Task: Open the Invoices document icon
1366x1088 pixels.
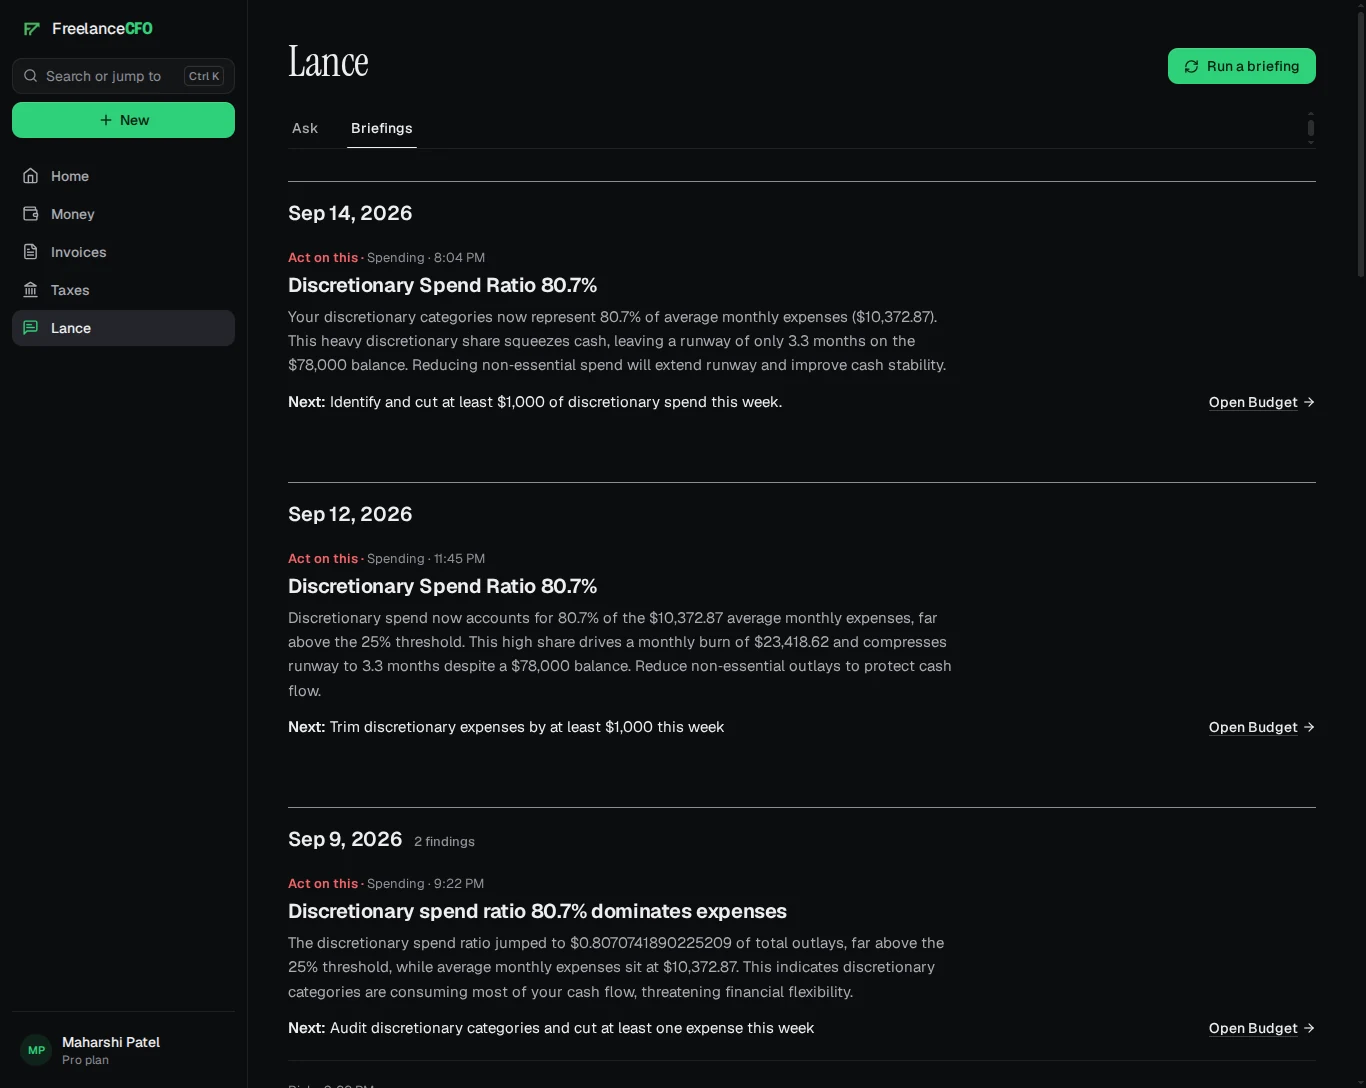Action: [x=31, y=252]
